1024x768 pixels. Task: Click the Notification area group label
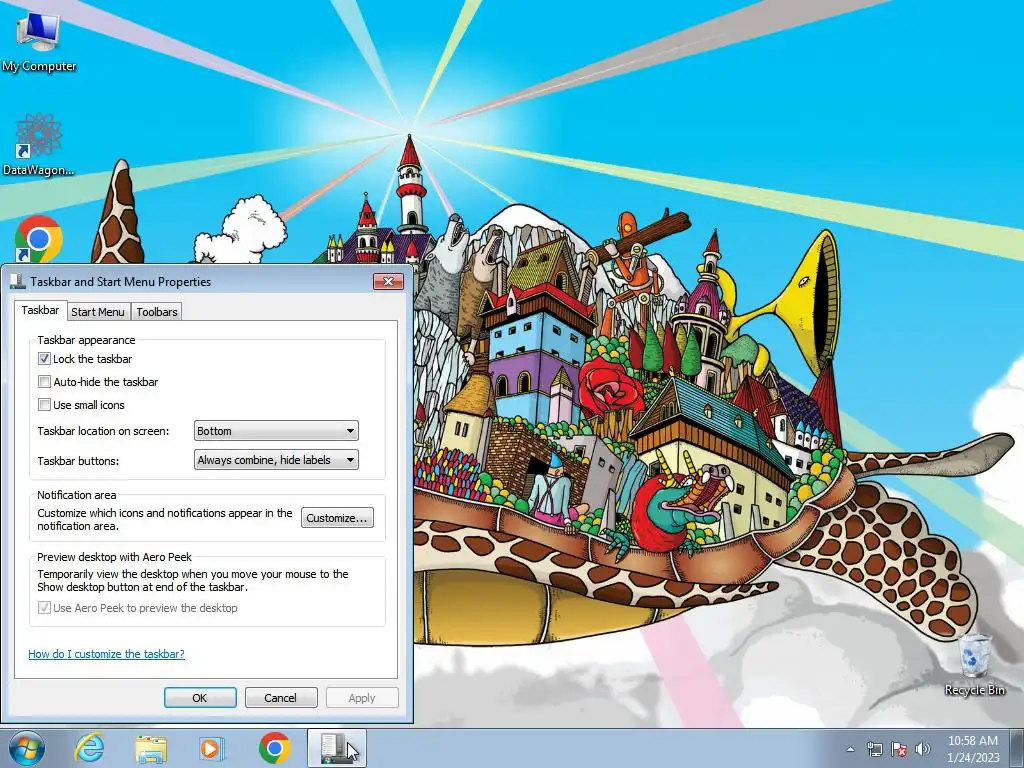(76, 495)
